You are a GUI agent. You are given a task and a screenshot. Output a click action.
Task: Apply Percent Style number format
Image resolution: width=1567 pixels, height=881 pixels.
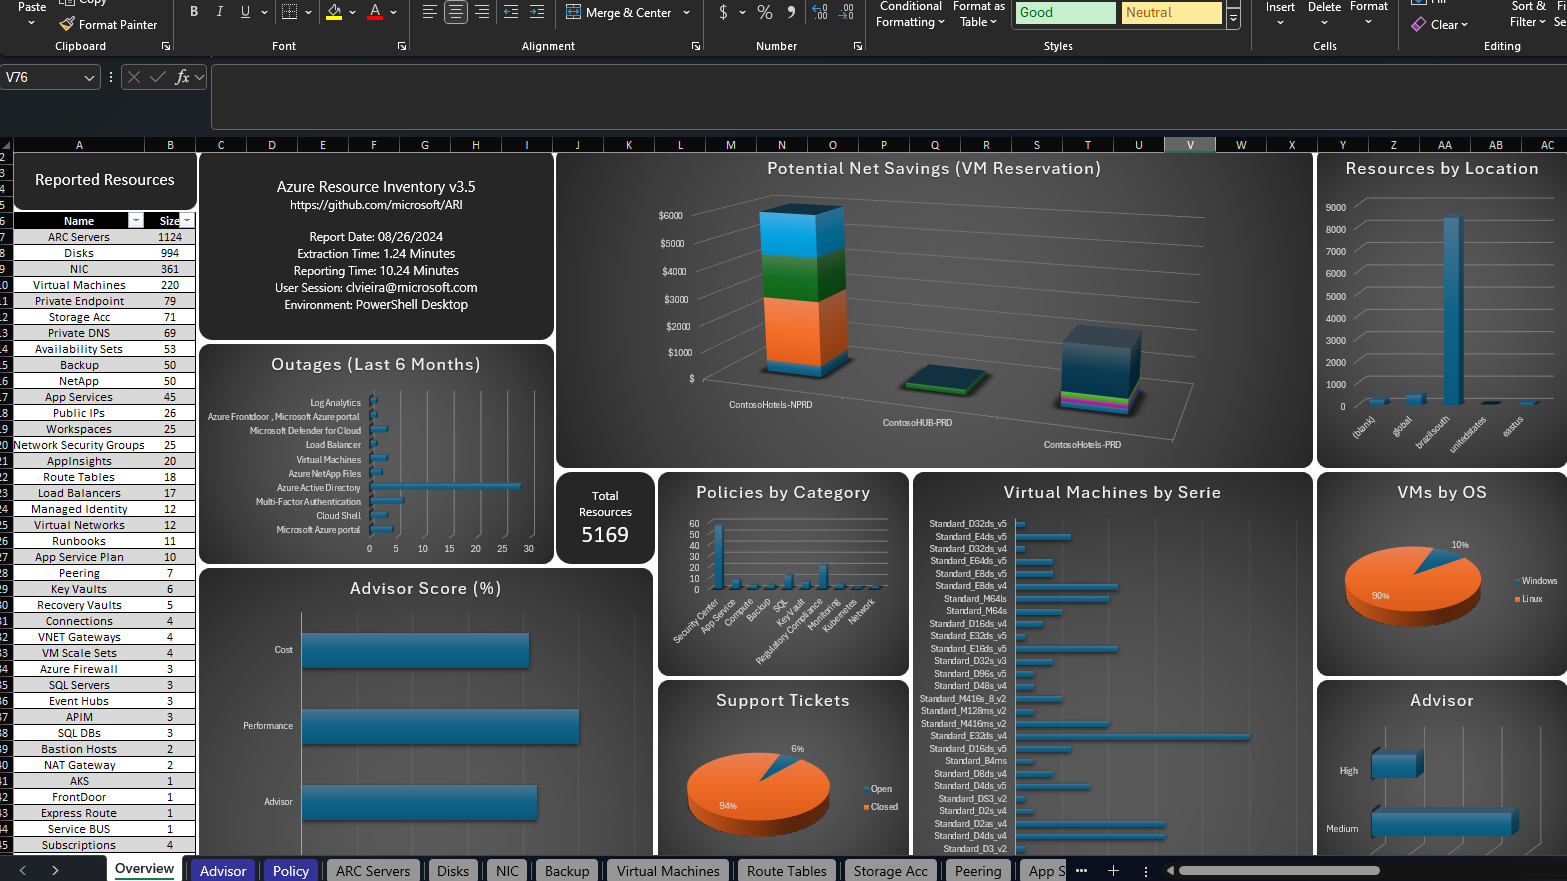point(765,12)
